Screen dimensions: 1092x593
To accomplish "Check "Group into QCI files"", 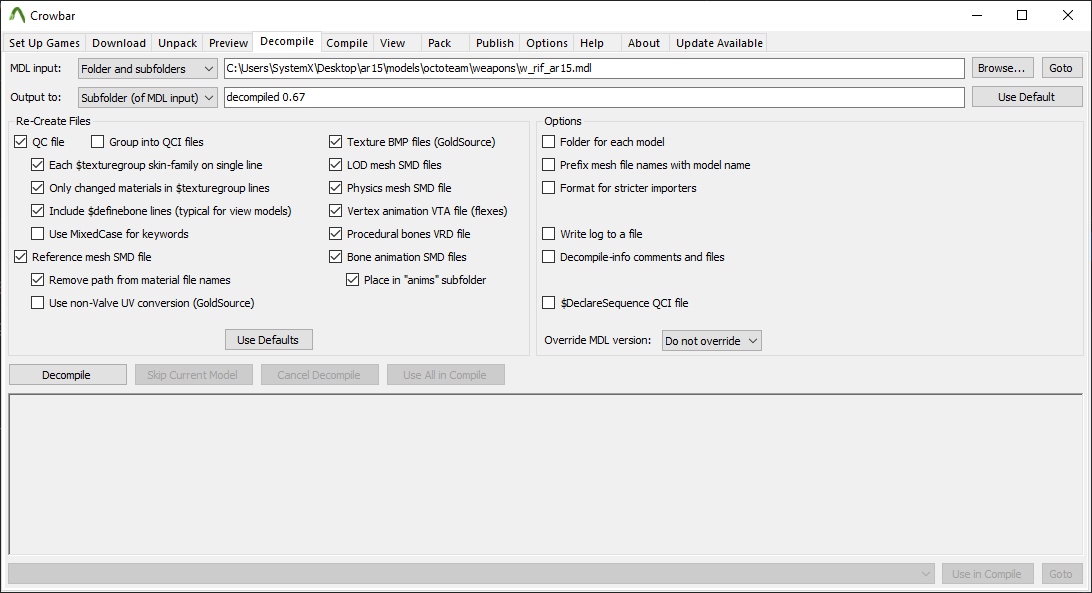I will (97, 141).
